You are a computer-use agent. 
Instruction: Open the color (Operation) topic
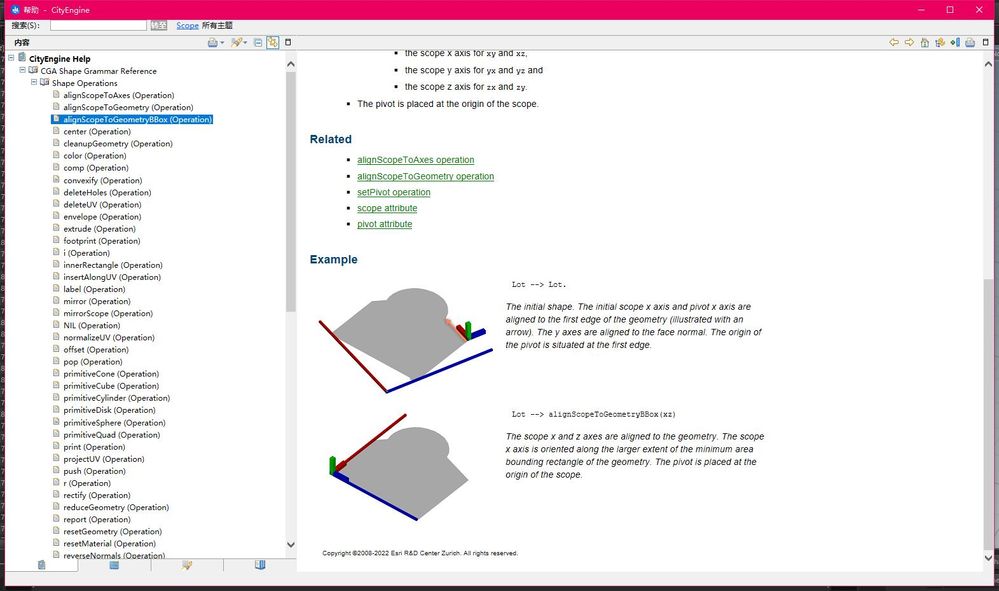tap(94, 156)
